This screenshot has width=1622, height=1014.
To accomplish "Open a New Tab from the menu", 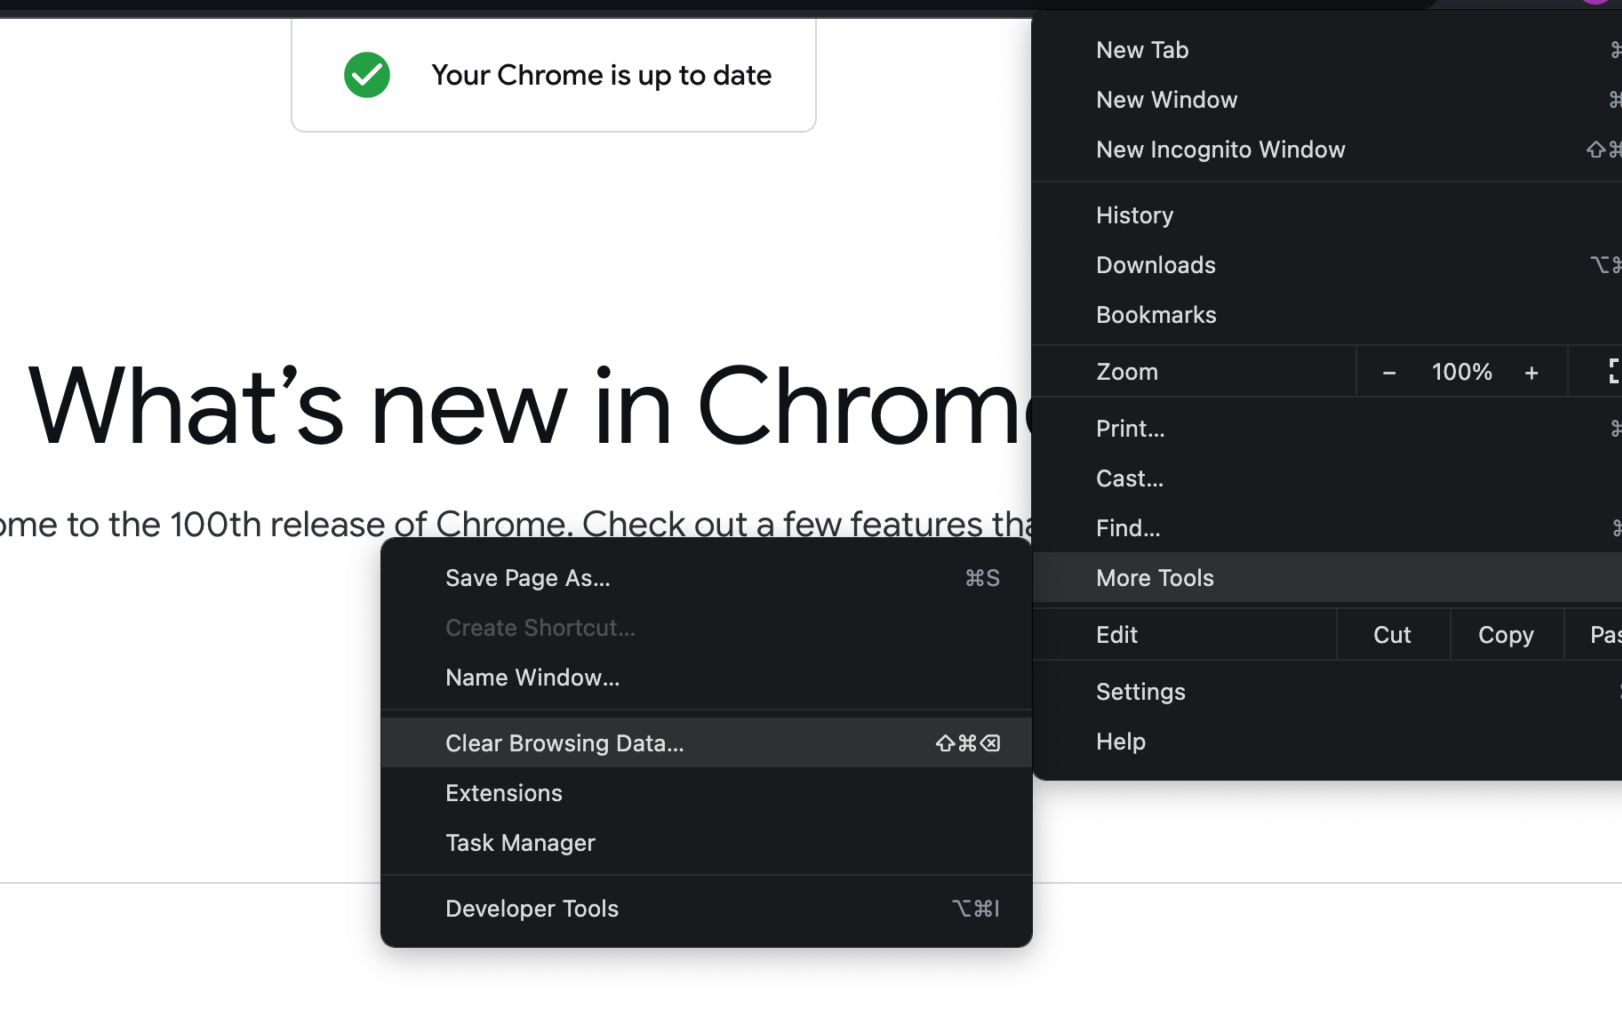I will pos(1327,50).
